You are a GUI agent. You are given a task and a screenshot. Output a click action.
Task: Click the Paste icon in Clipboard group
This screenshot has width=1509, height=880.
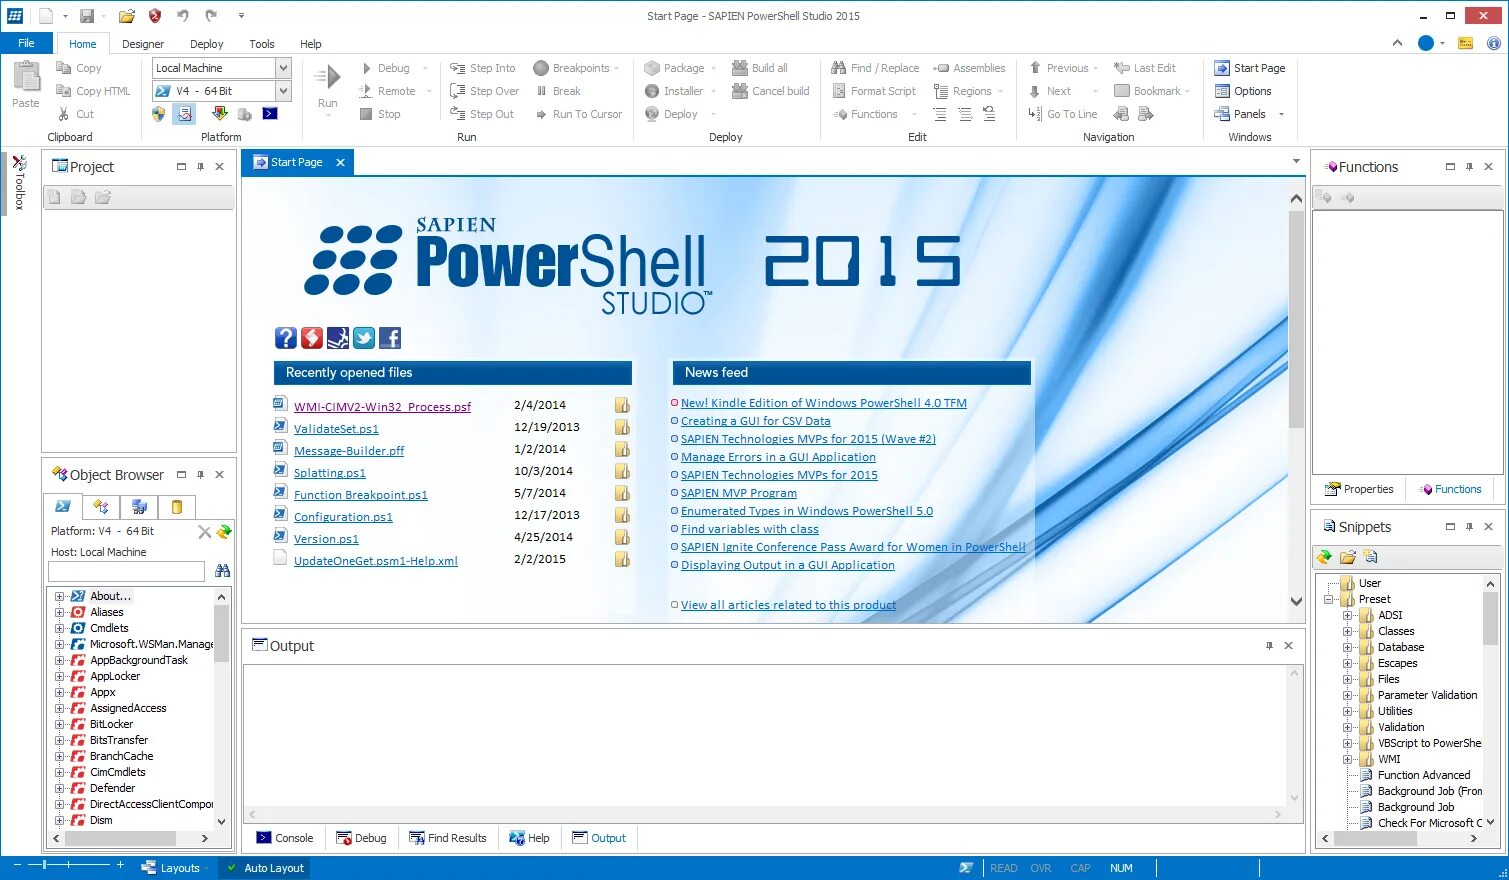coord(26,78)
